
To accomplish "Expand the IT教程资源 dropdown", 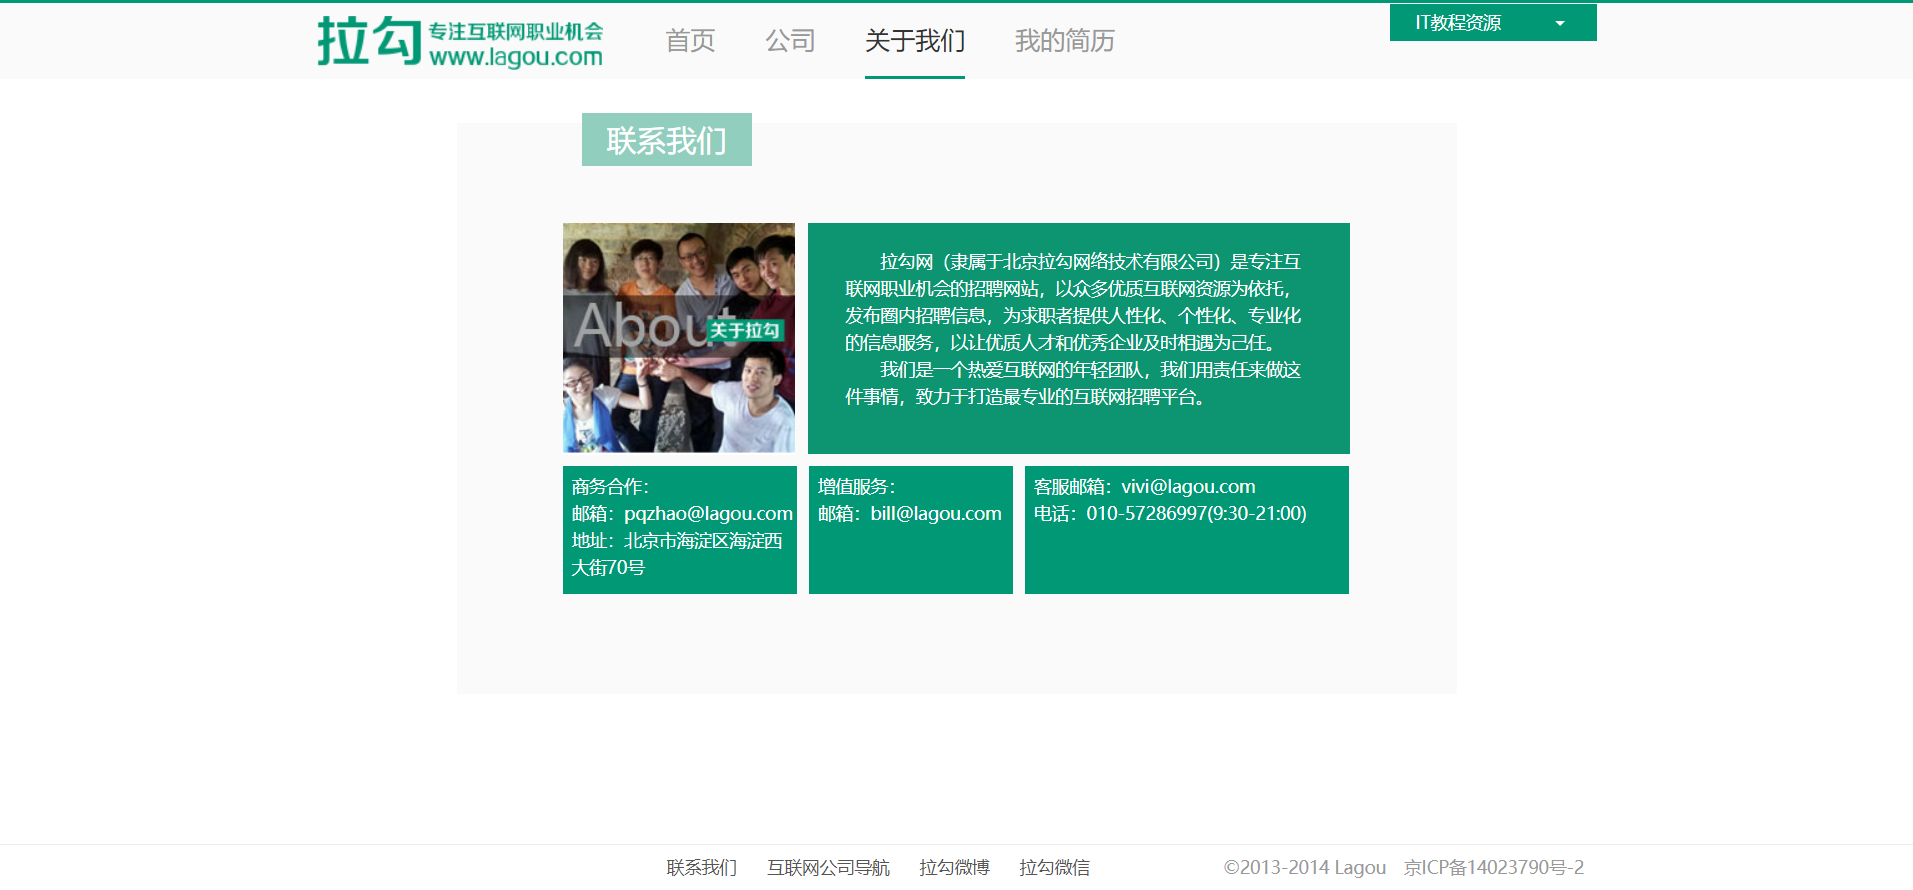I will 1493,22.
